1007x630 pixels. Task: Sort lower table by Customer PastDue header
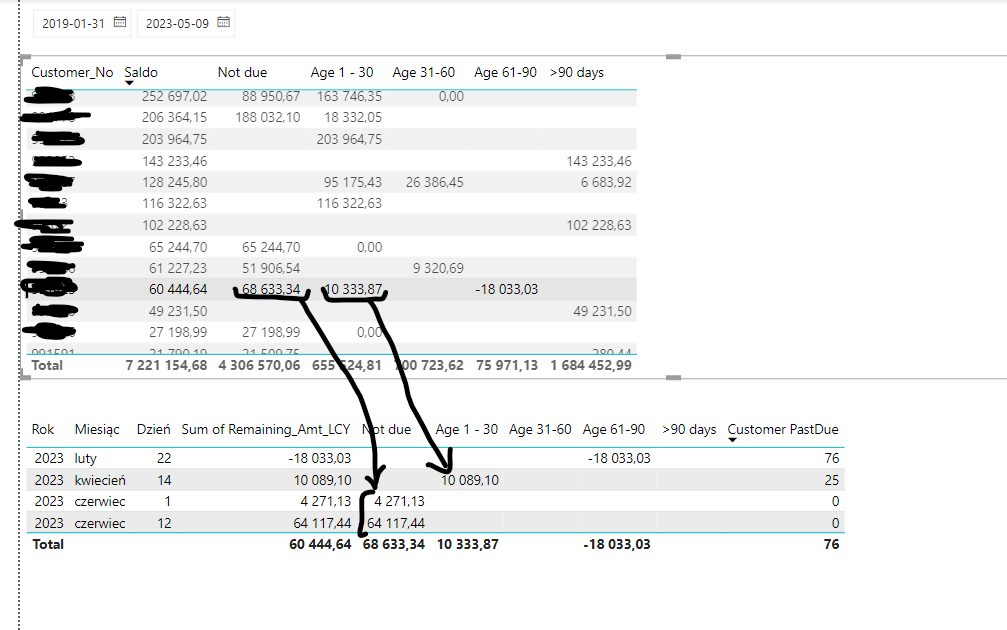coord(783,429)
